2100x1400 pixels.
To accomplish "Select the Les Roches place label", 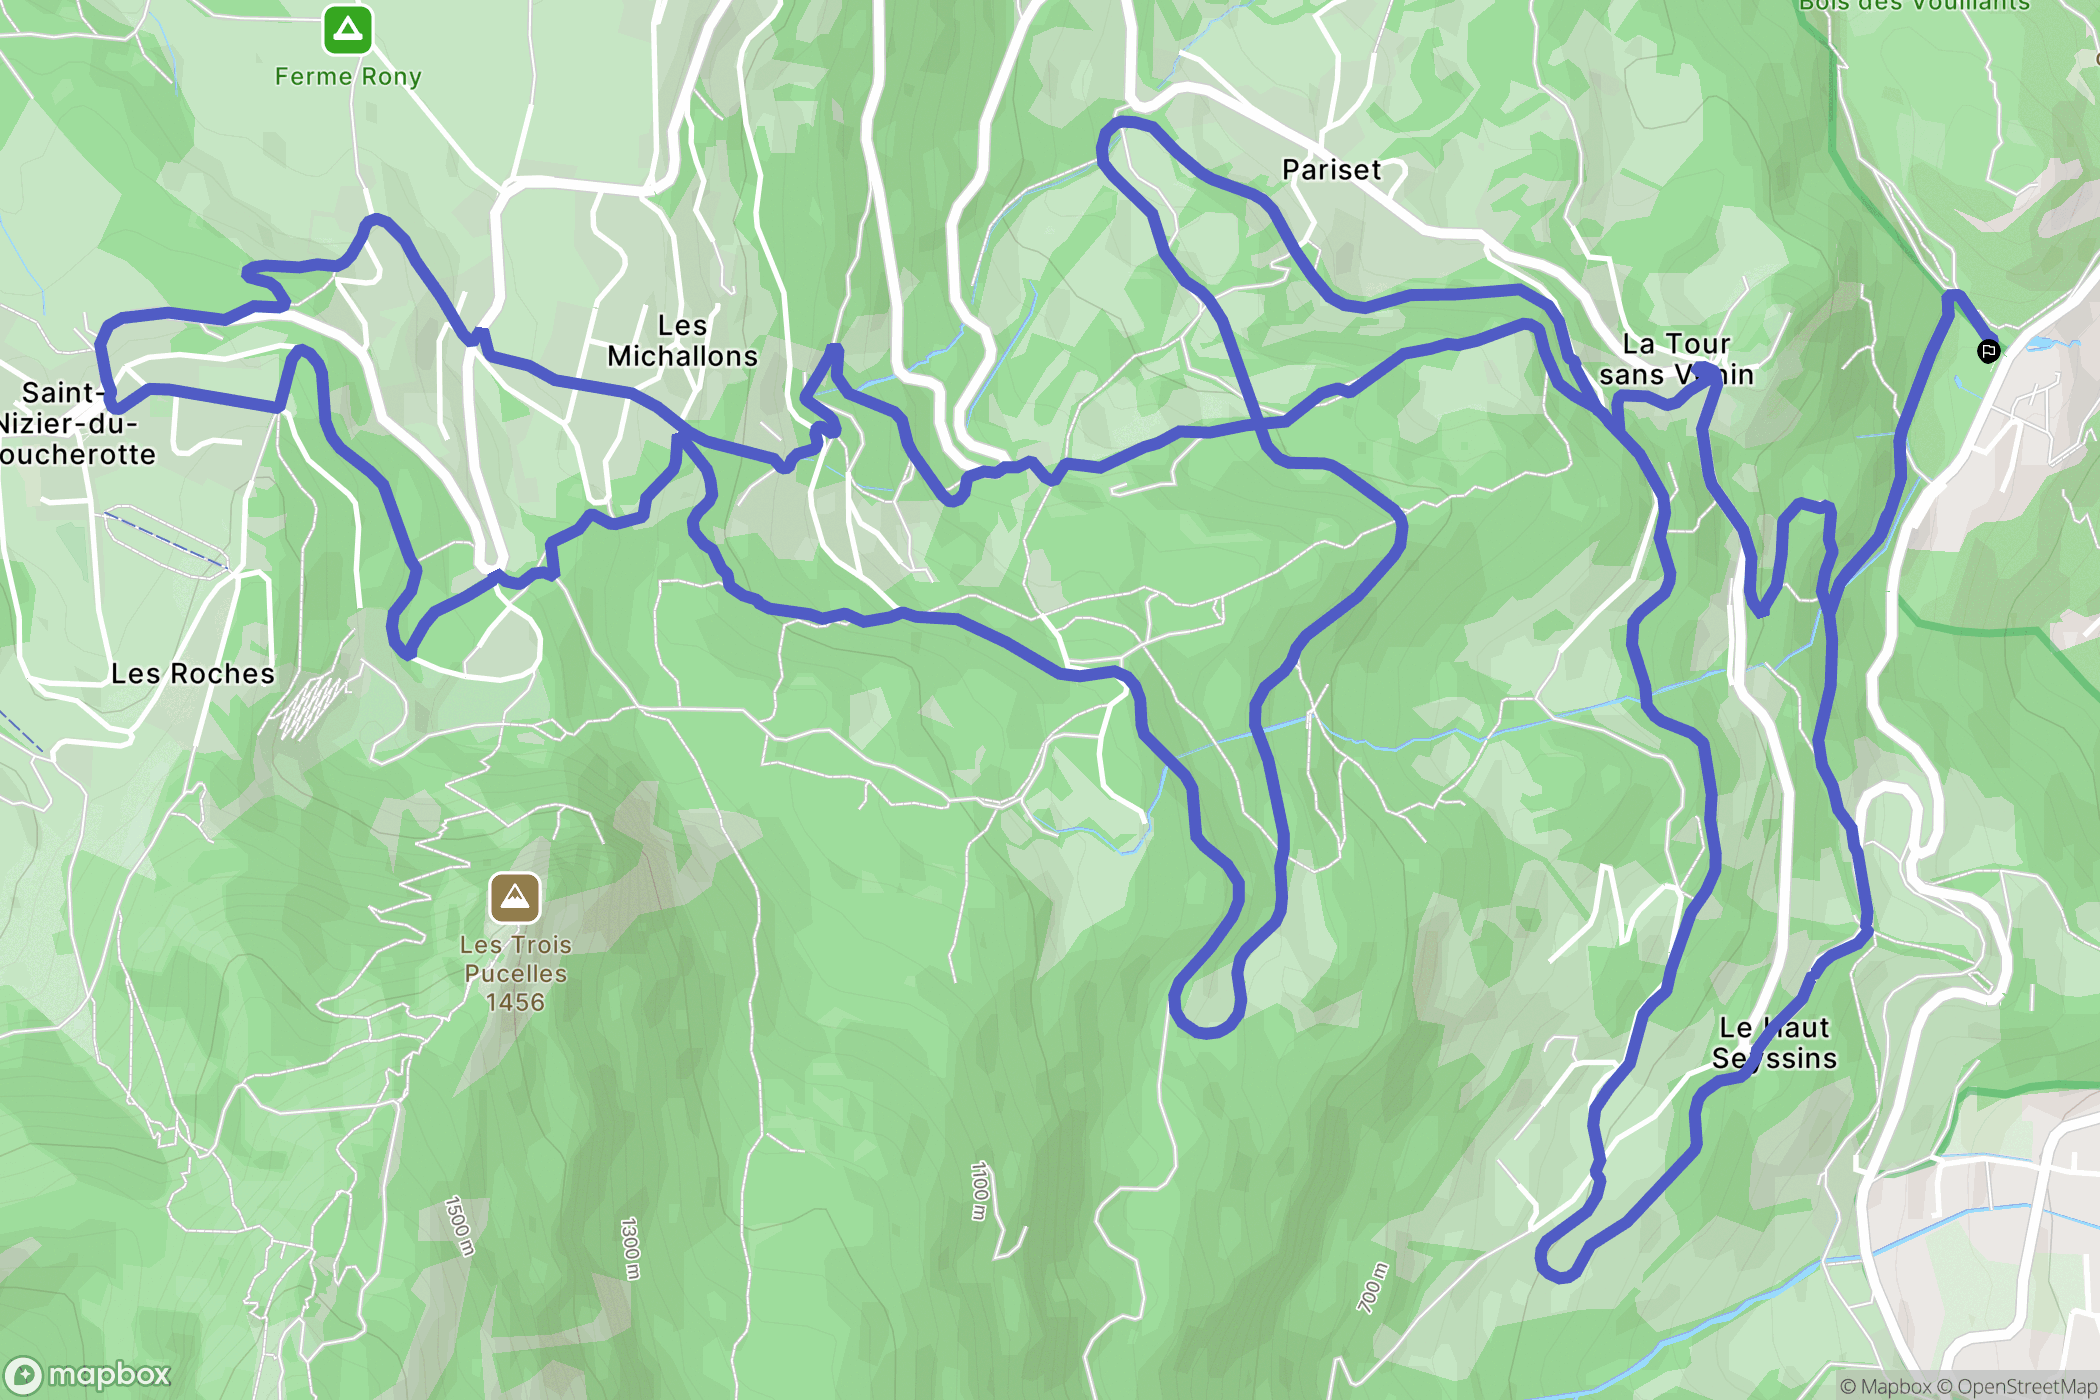I will coord(193,674).
